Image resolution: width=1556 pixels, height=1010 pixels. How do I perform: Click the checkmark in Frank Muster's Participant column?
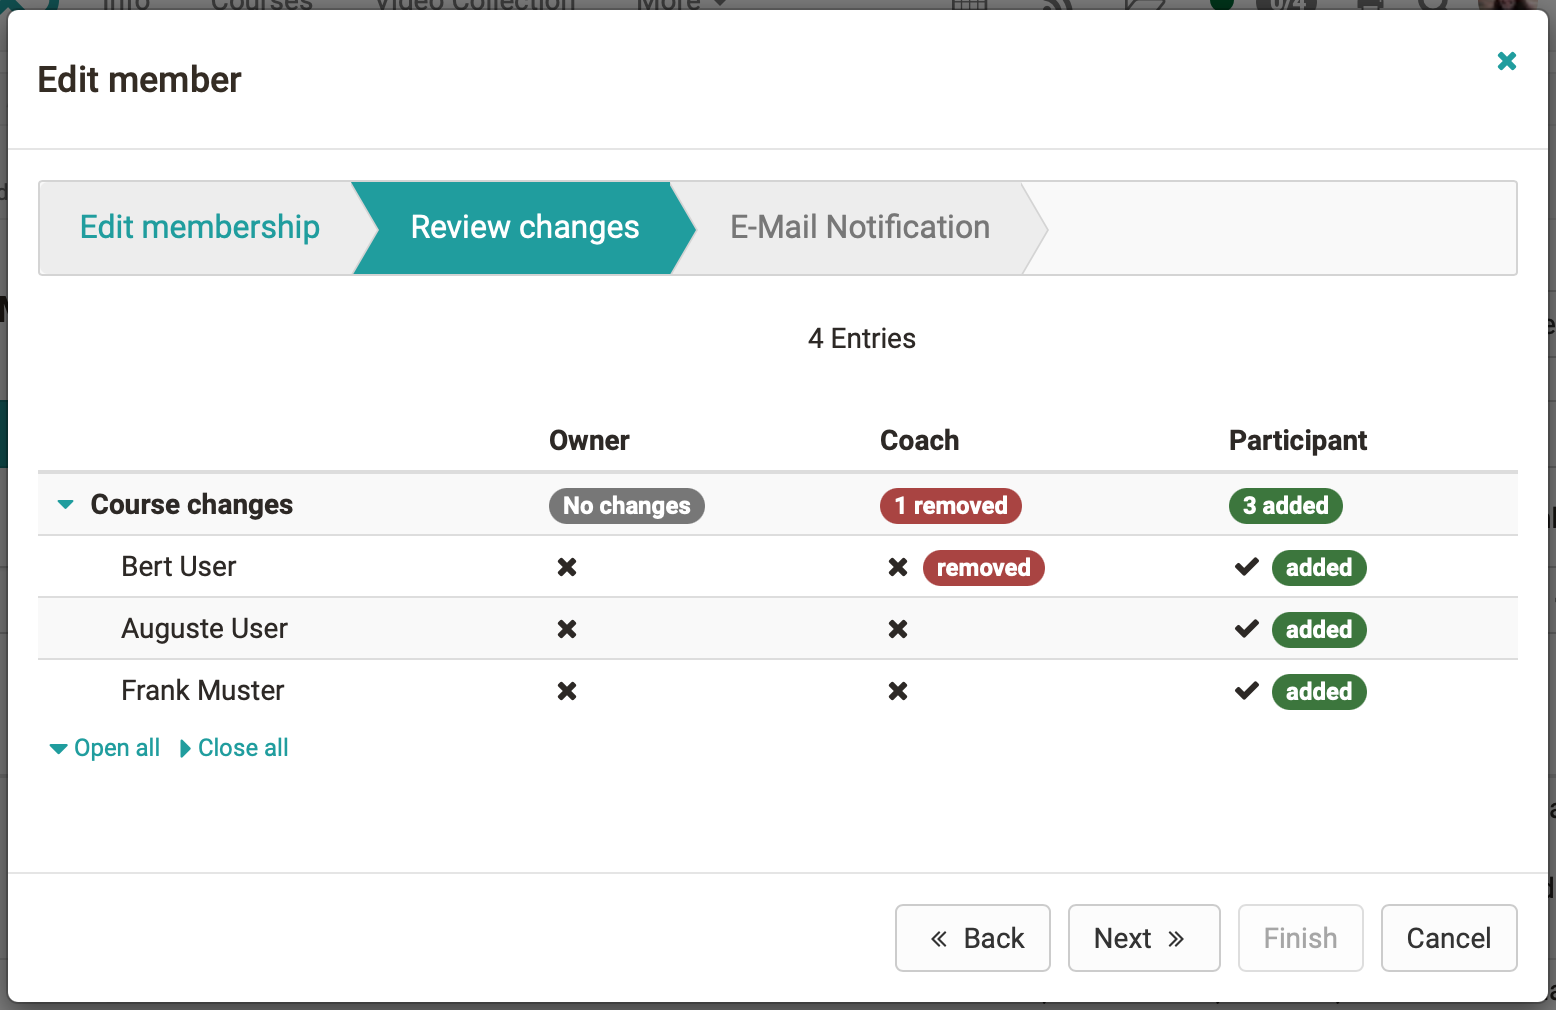[x=1246, y=691]
